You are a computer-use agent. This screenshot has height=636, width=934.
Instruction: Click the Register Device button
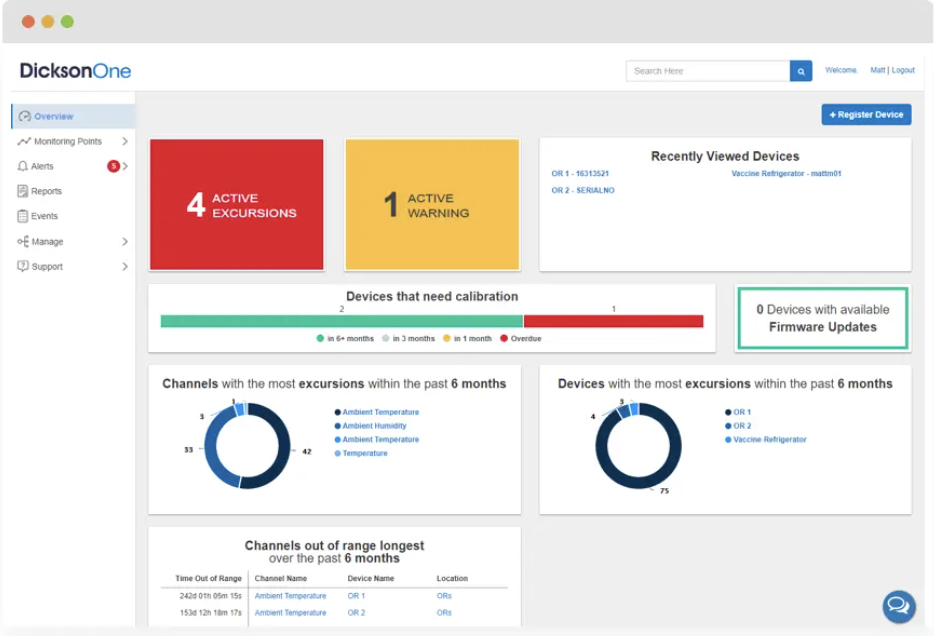(866, 115)
